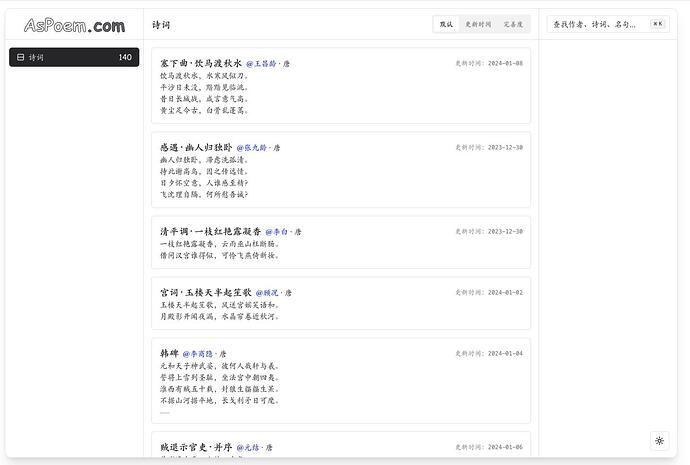Open the poem 塞下曲·饮马渡秋水

[x=201, y=63]
